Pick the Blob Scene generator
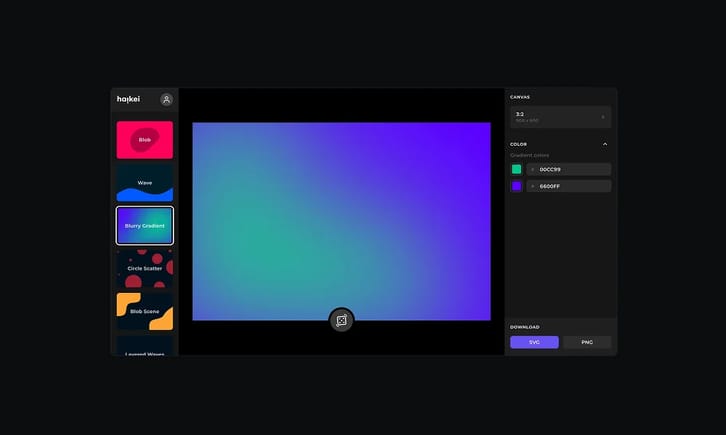Screen dimensions: 726x435 (x=144, y=311)
